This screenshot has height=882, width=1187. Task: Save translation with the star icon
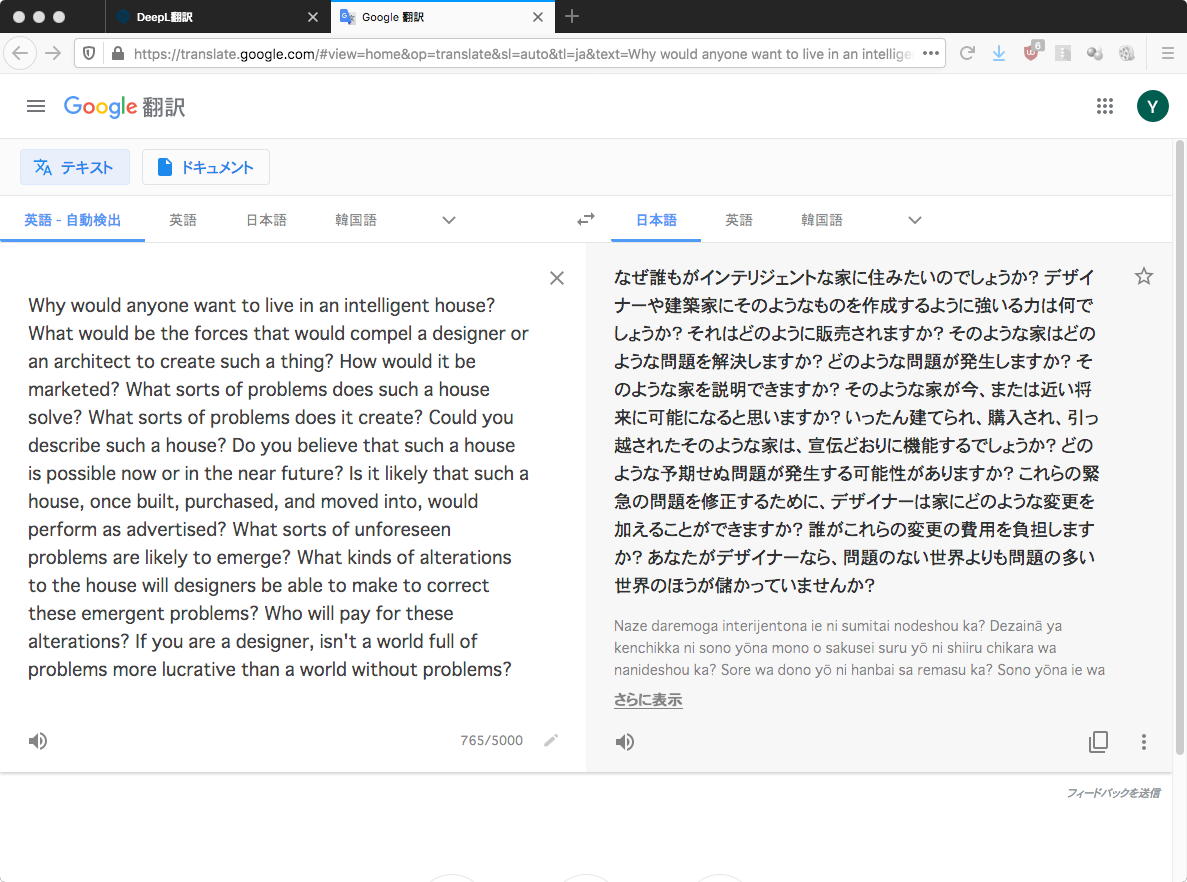click(1143, 276)
